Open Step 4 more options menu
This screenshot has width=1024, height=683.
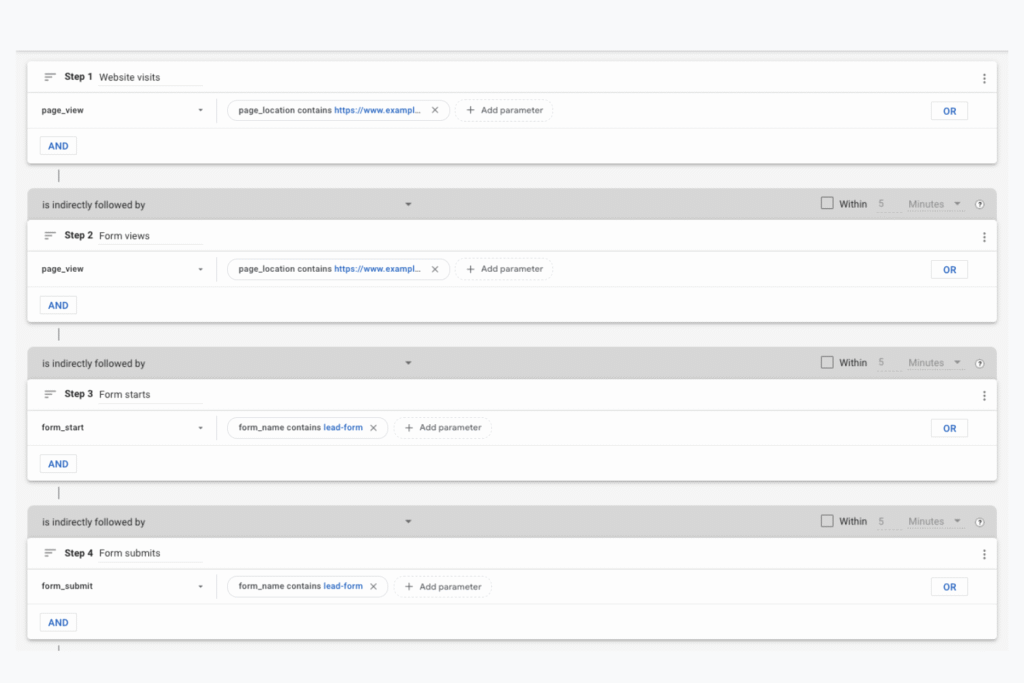point(984,554)
